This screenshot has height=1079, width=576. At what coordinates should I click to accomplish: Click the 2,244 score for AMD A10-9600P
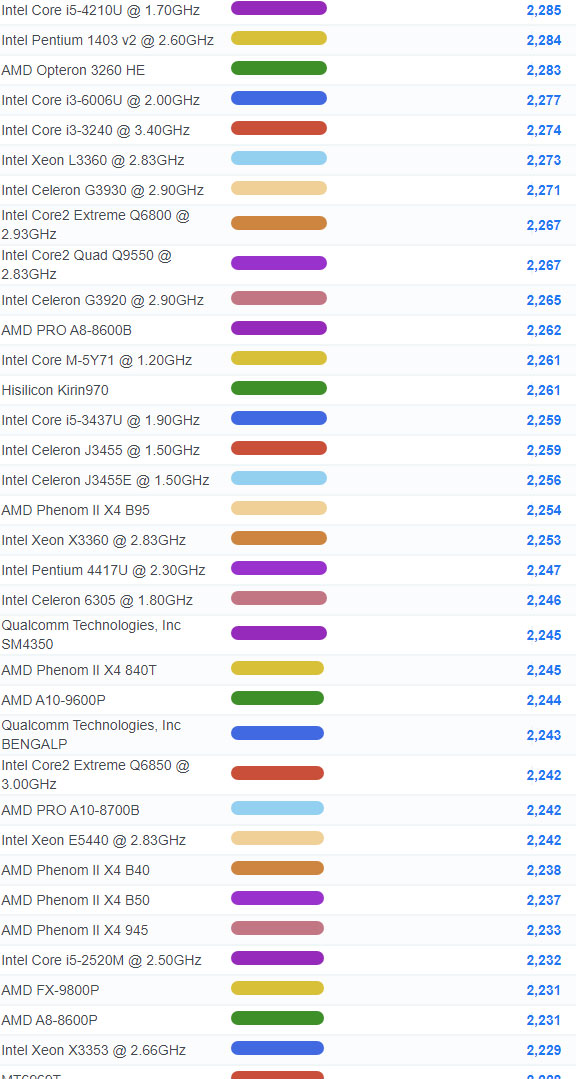[544, 700]
